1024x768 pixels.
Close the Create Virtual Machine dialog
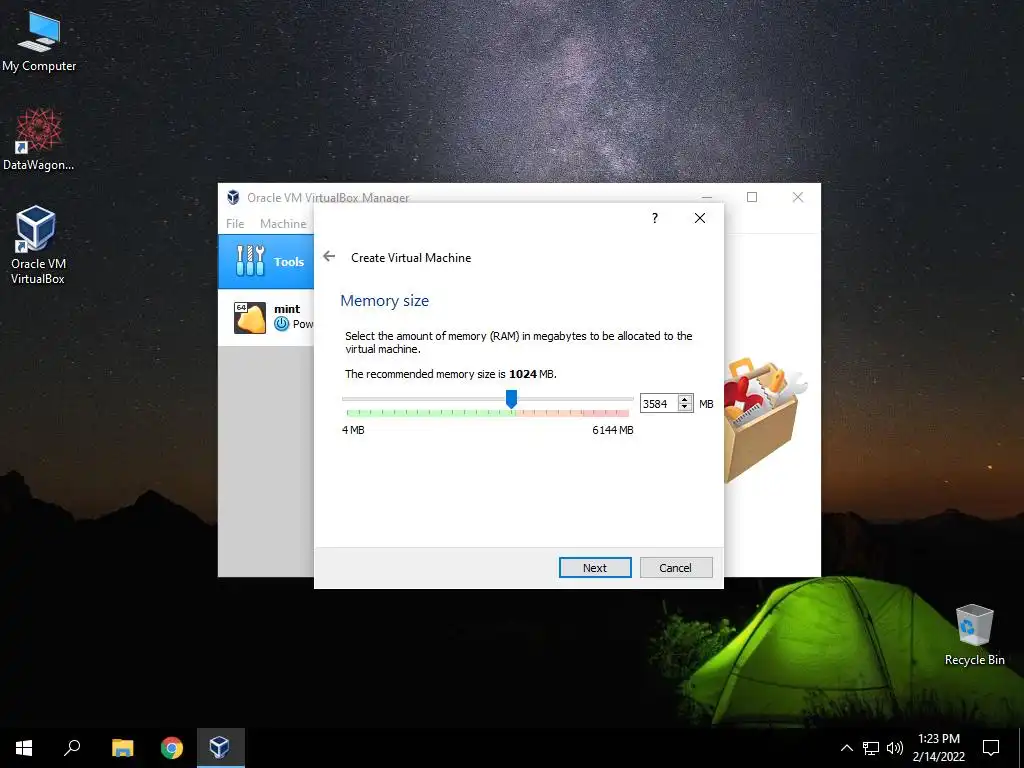(699, 218)
